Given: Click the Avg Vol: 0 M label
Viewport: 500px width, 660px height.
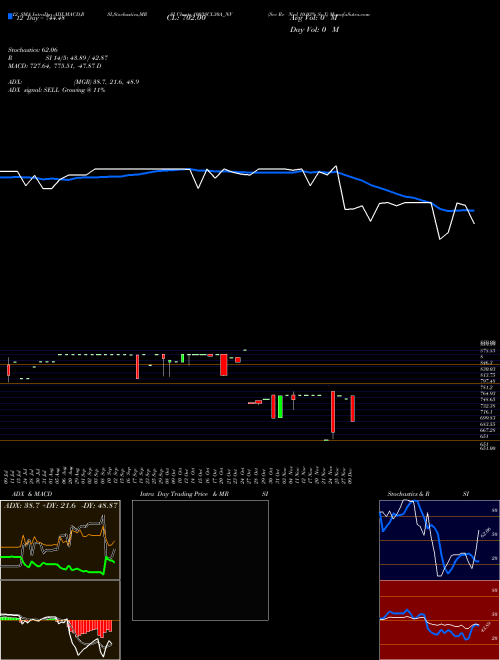Looking at the screenshot, I should pos(314,18).
